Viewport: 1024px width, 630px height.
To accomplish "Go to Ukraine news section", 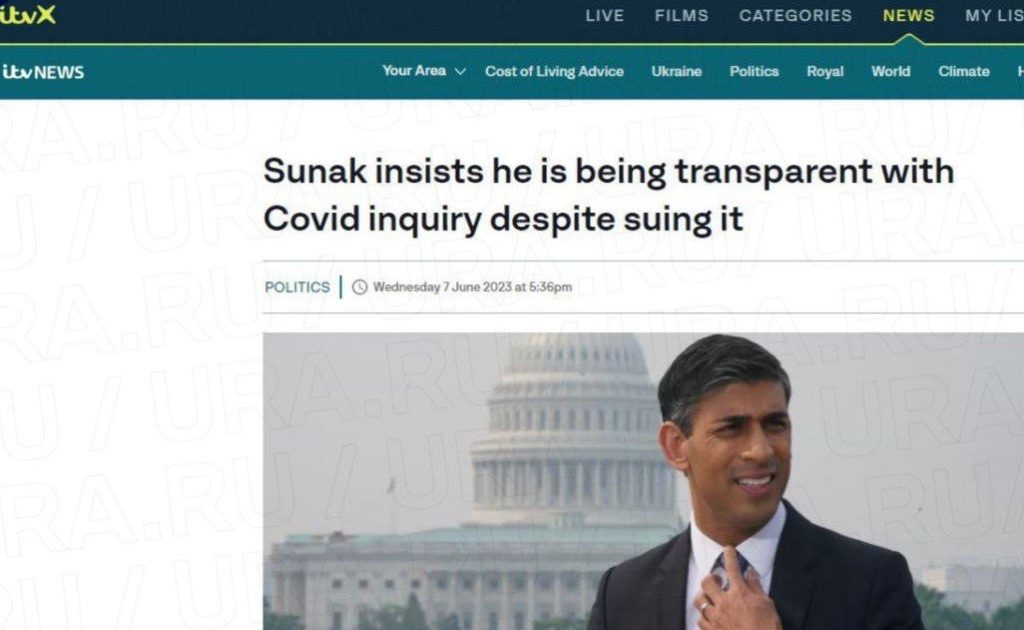I will (x=677, y=71).
